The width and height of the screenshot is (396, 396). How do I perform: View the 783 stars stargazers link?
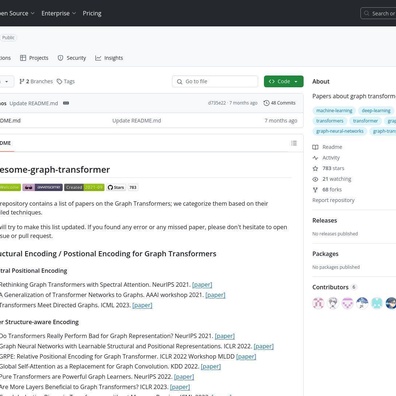pyautogui.click(x=333, y=168)
